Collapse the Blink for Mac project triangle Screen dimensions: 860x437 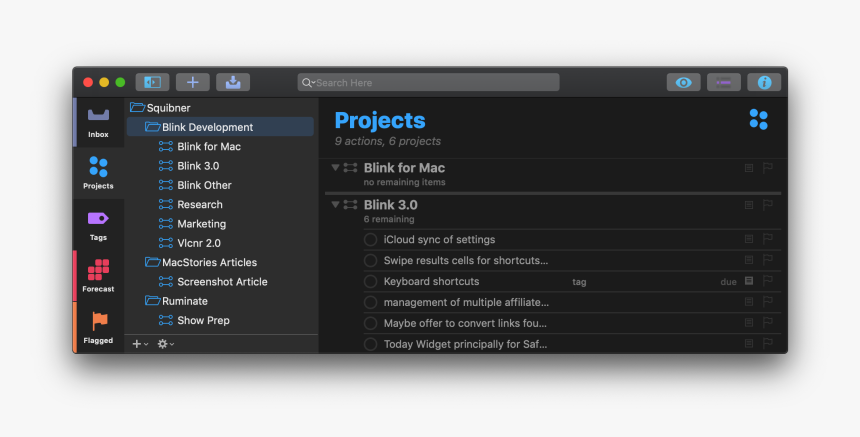click(335, 168)
